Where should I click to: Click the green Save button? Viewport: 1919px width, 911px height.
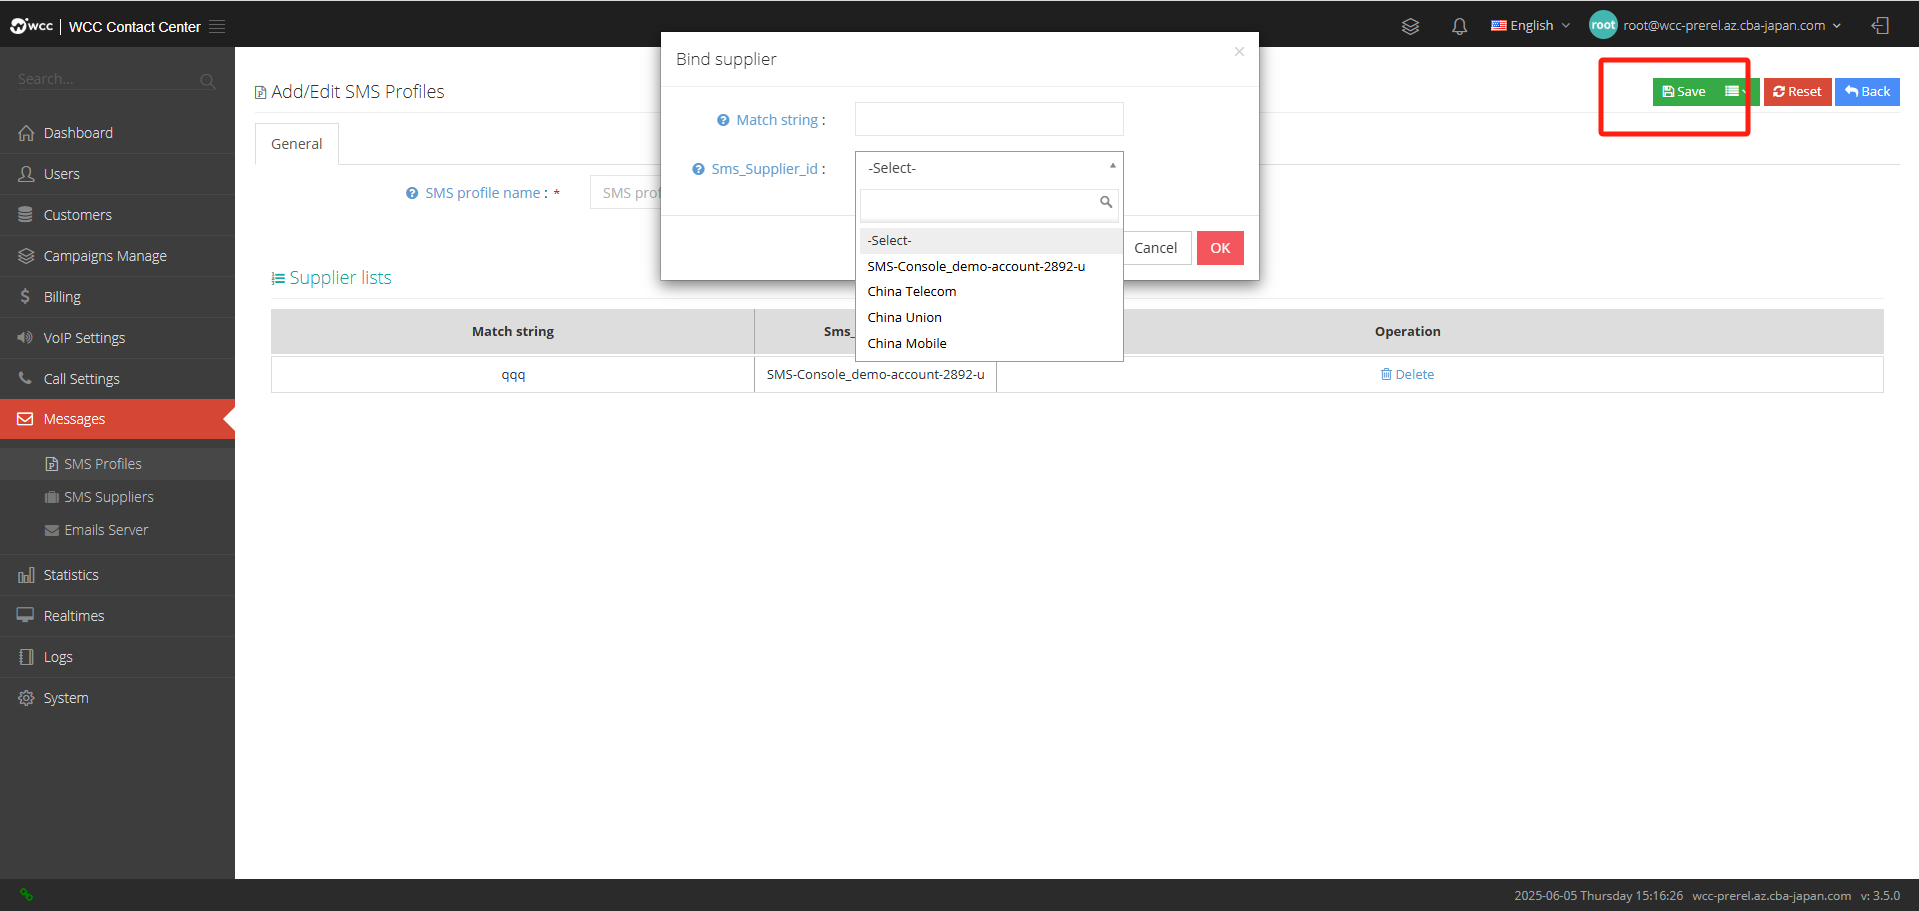tap(1685, 91)
